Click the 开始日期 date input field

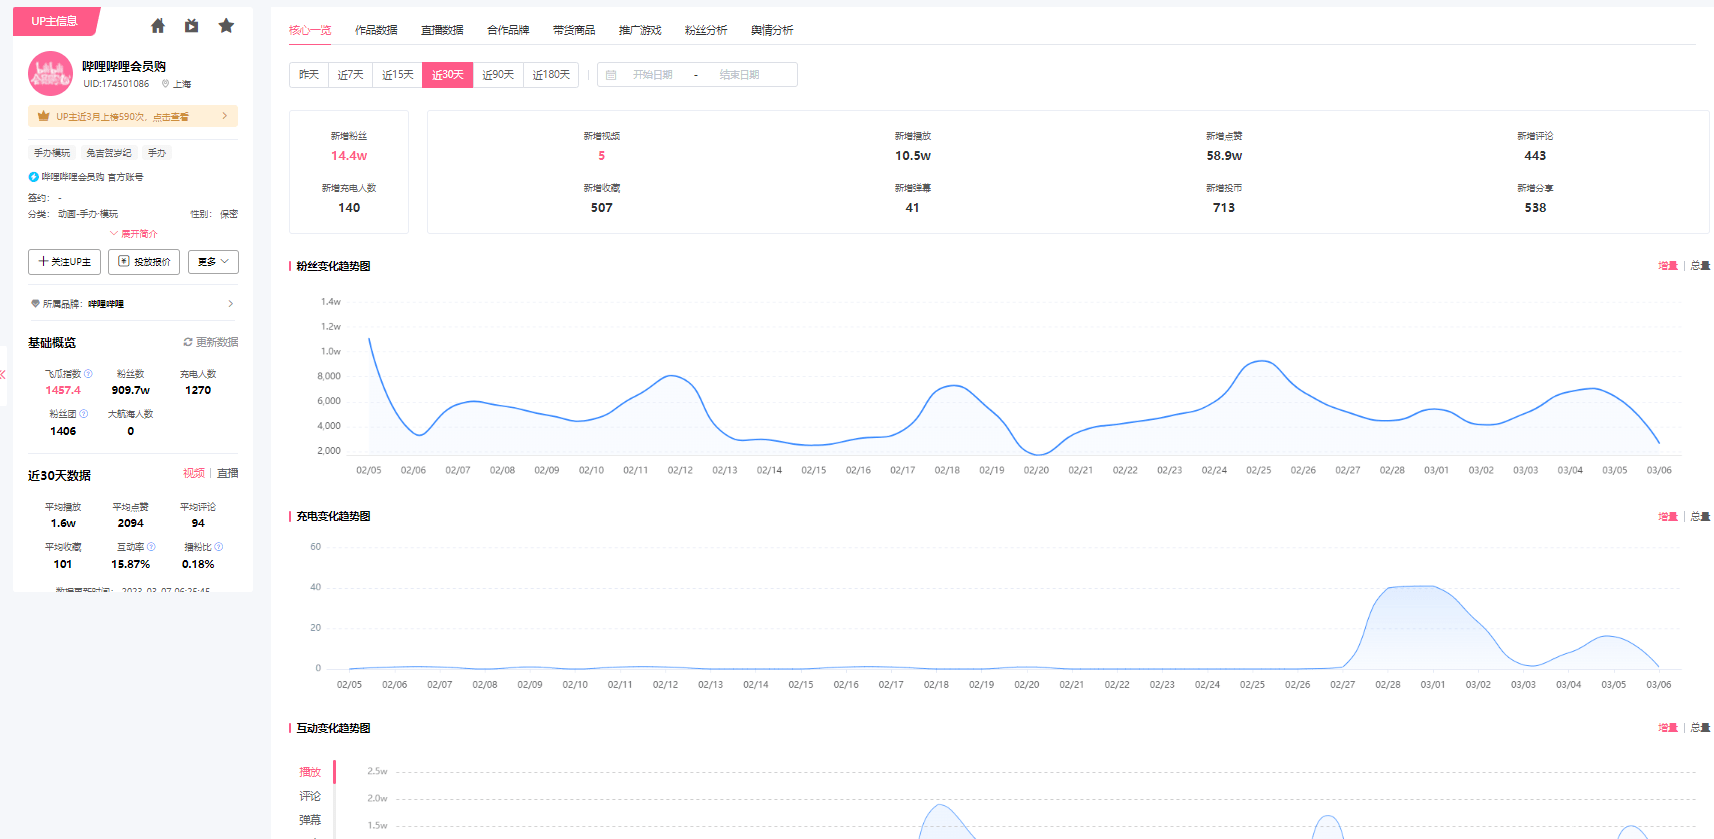point(652,75)
